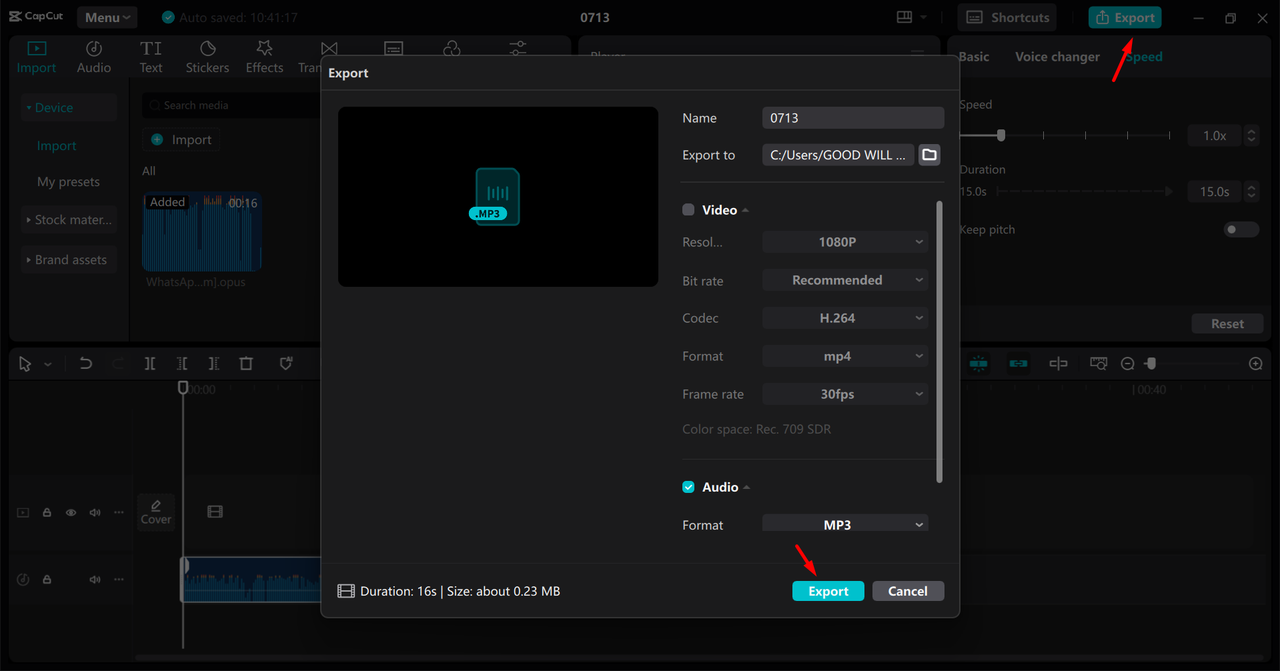The height and width of the screenshot is (671, 1280).
Task: Open the more options dots on the audio track
Action: coord(119,580)
